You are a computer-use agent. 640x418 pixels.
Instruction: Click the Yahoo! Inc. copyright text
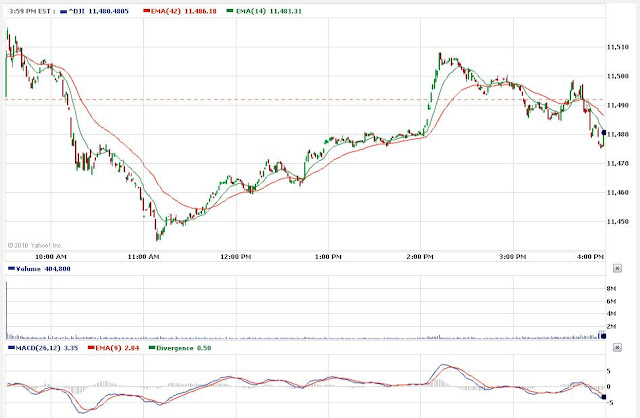(x=36, y=245)
